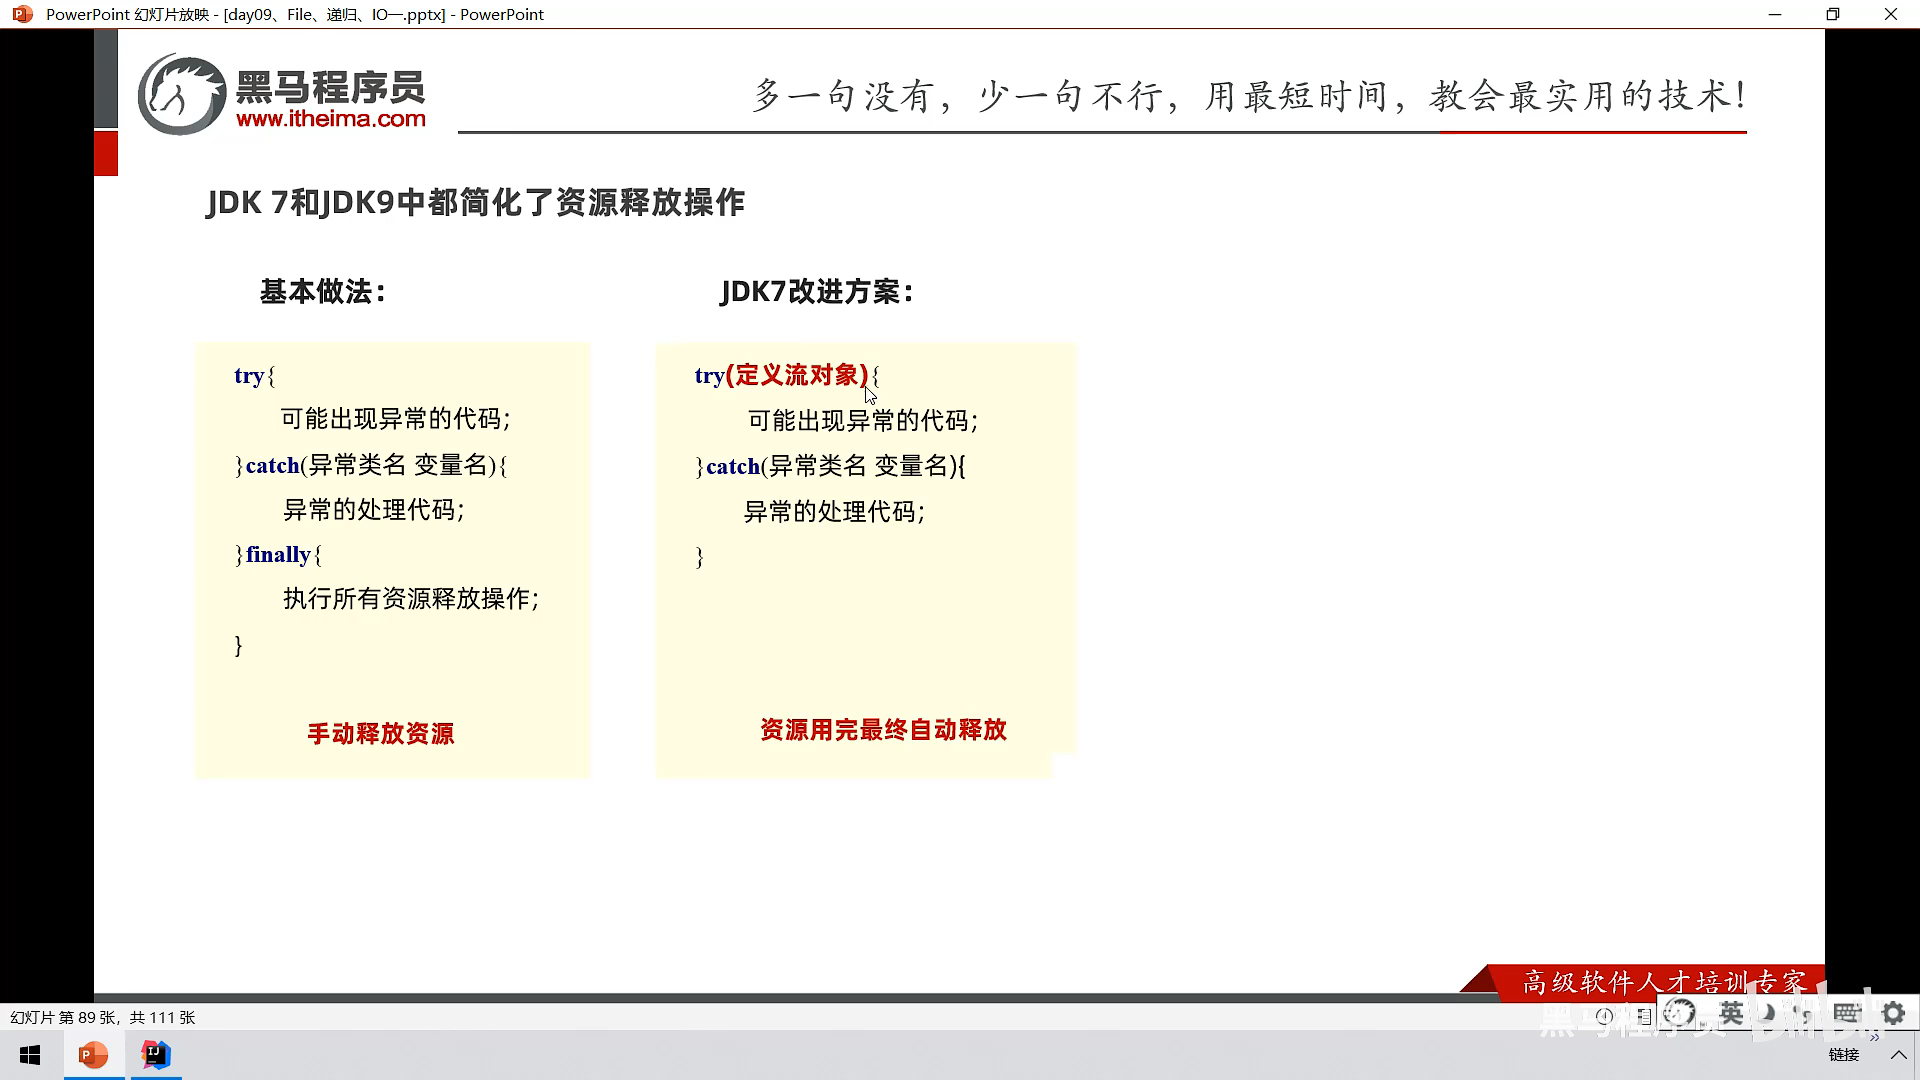The width and height of the screenshot is (1920, 1080).
Task: Switch to PowerPoint in the taskbar
Action: click(94, 1055)
